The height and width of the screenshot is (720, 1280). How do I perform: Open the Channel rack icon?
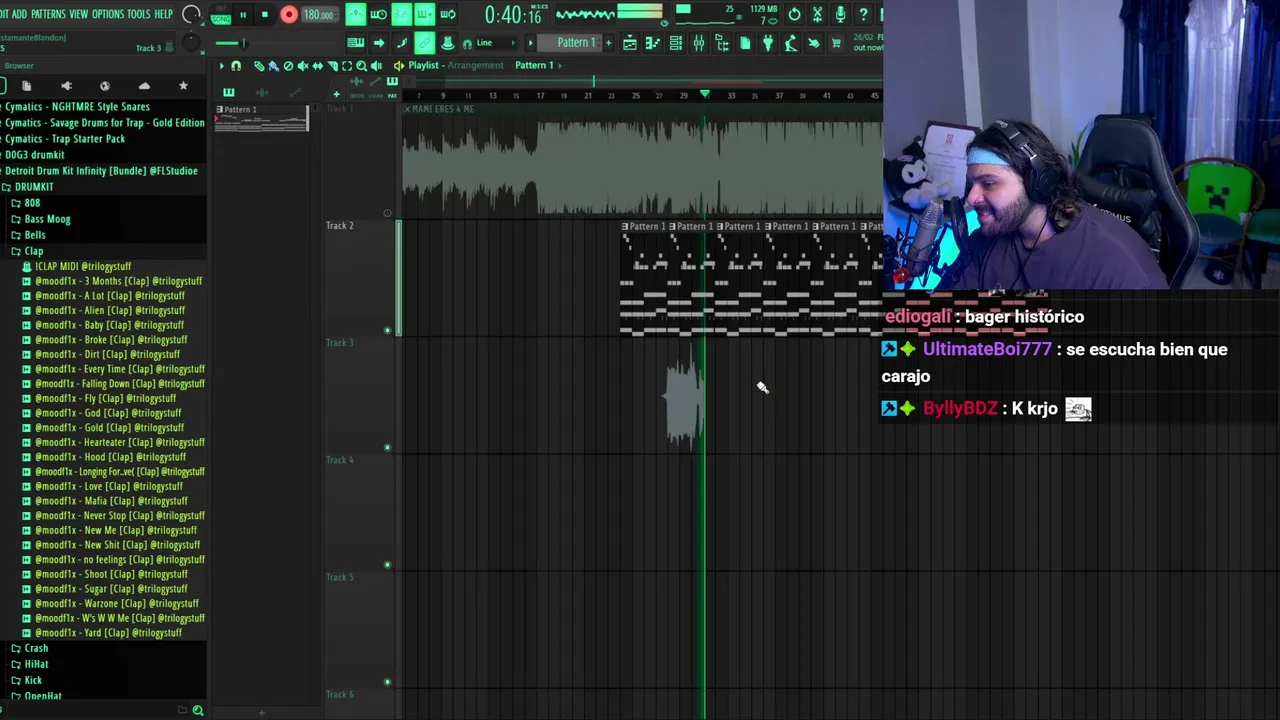(676, 42)
